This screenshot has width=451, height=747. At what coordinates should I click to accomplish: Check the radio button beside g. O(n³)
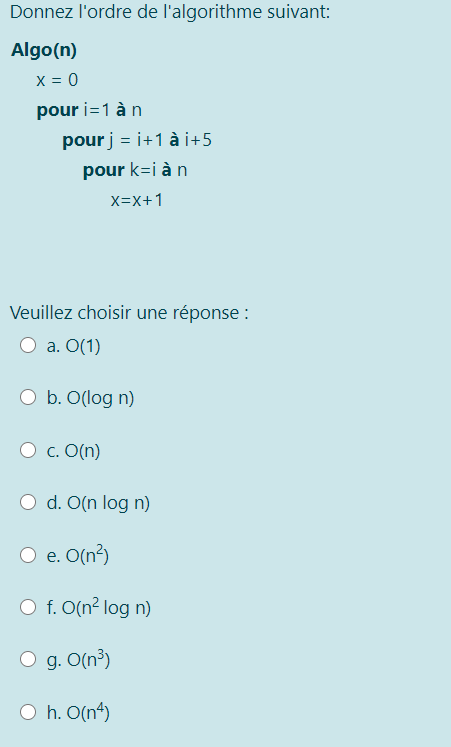28,659
